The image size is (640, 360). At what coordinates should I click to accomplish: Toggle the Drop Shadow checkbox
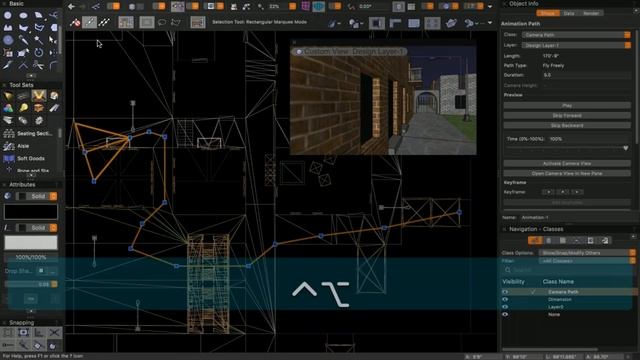(x=41, y=271)
